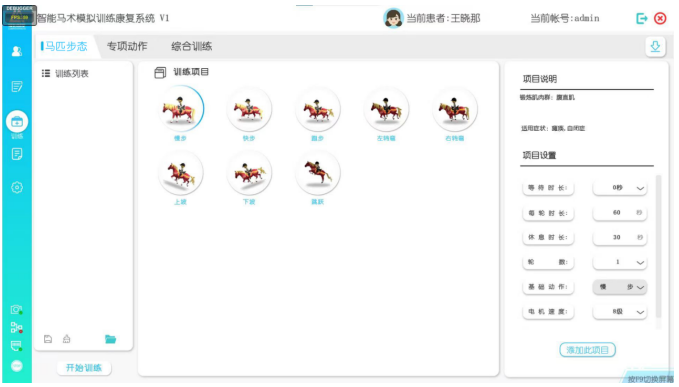Pick the 上坡 uphill horse icon
679x387 pixels.
(x=181, y=173)
